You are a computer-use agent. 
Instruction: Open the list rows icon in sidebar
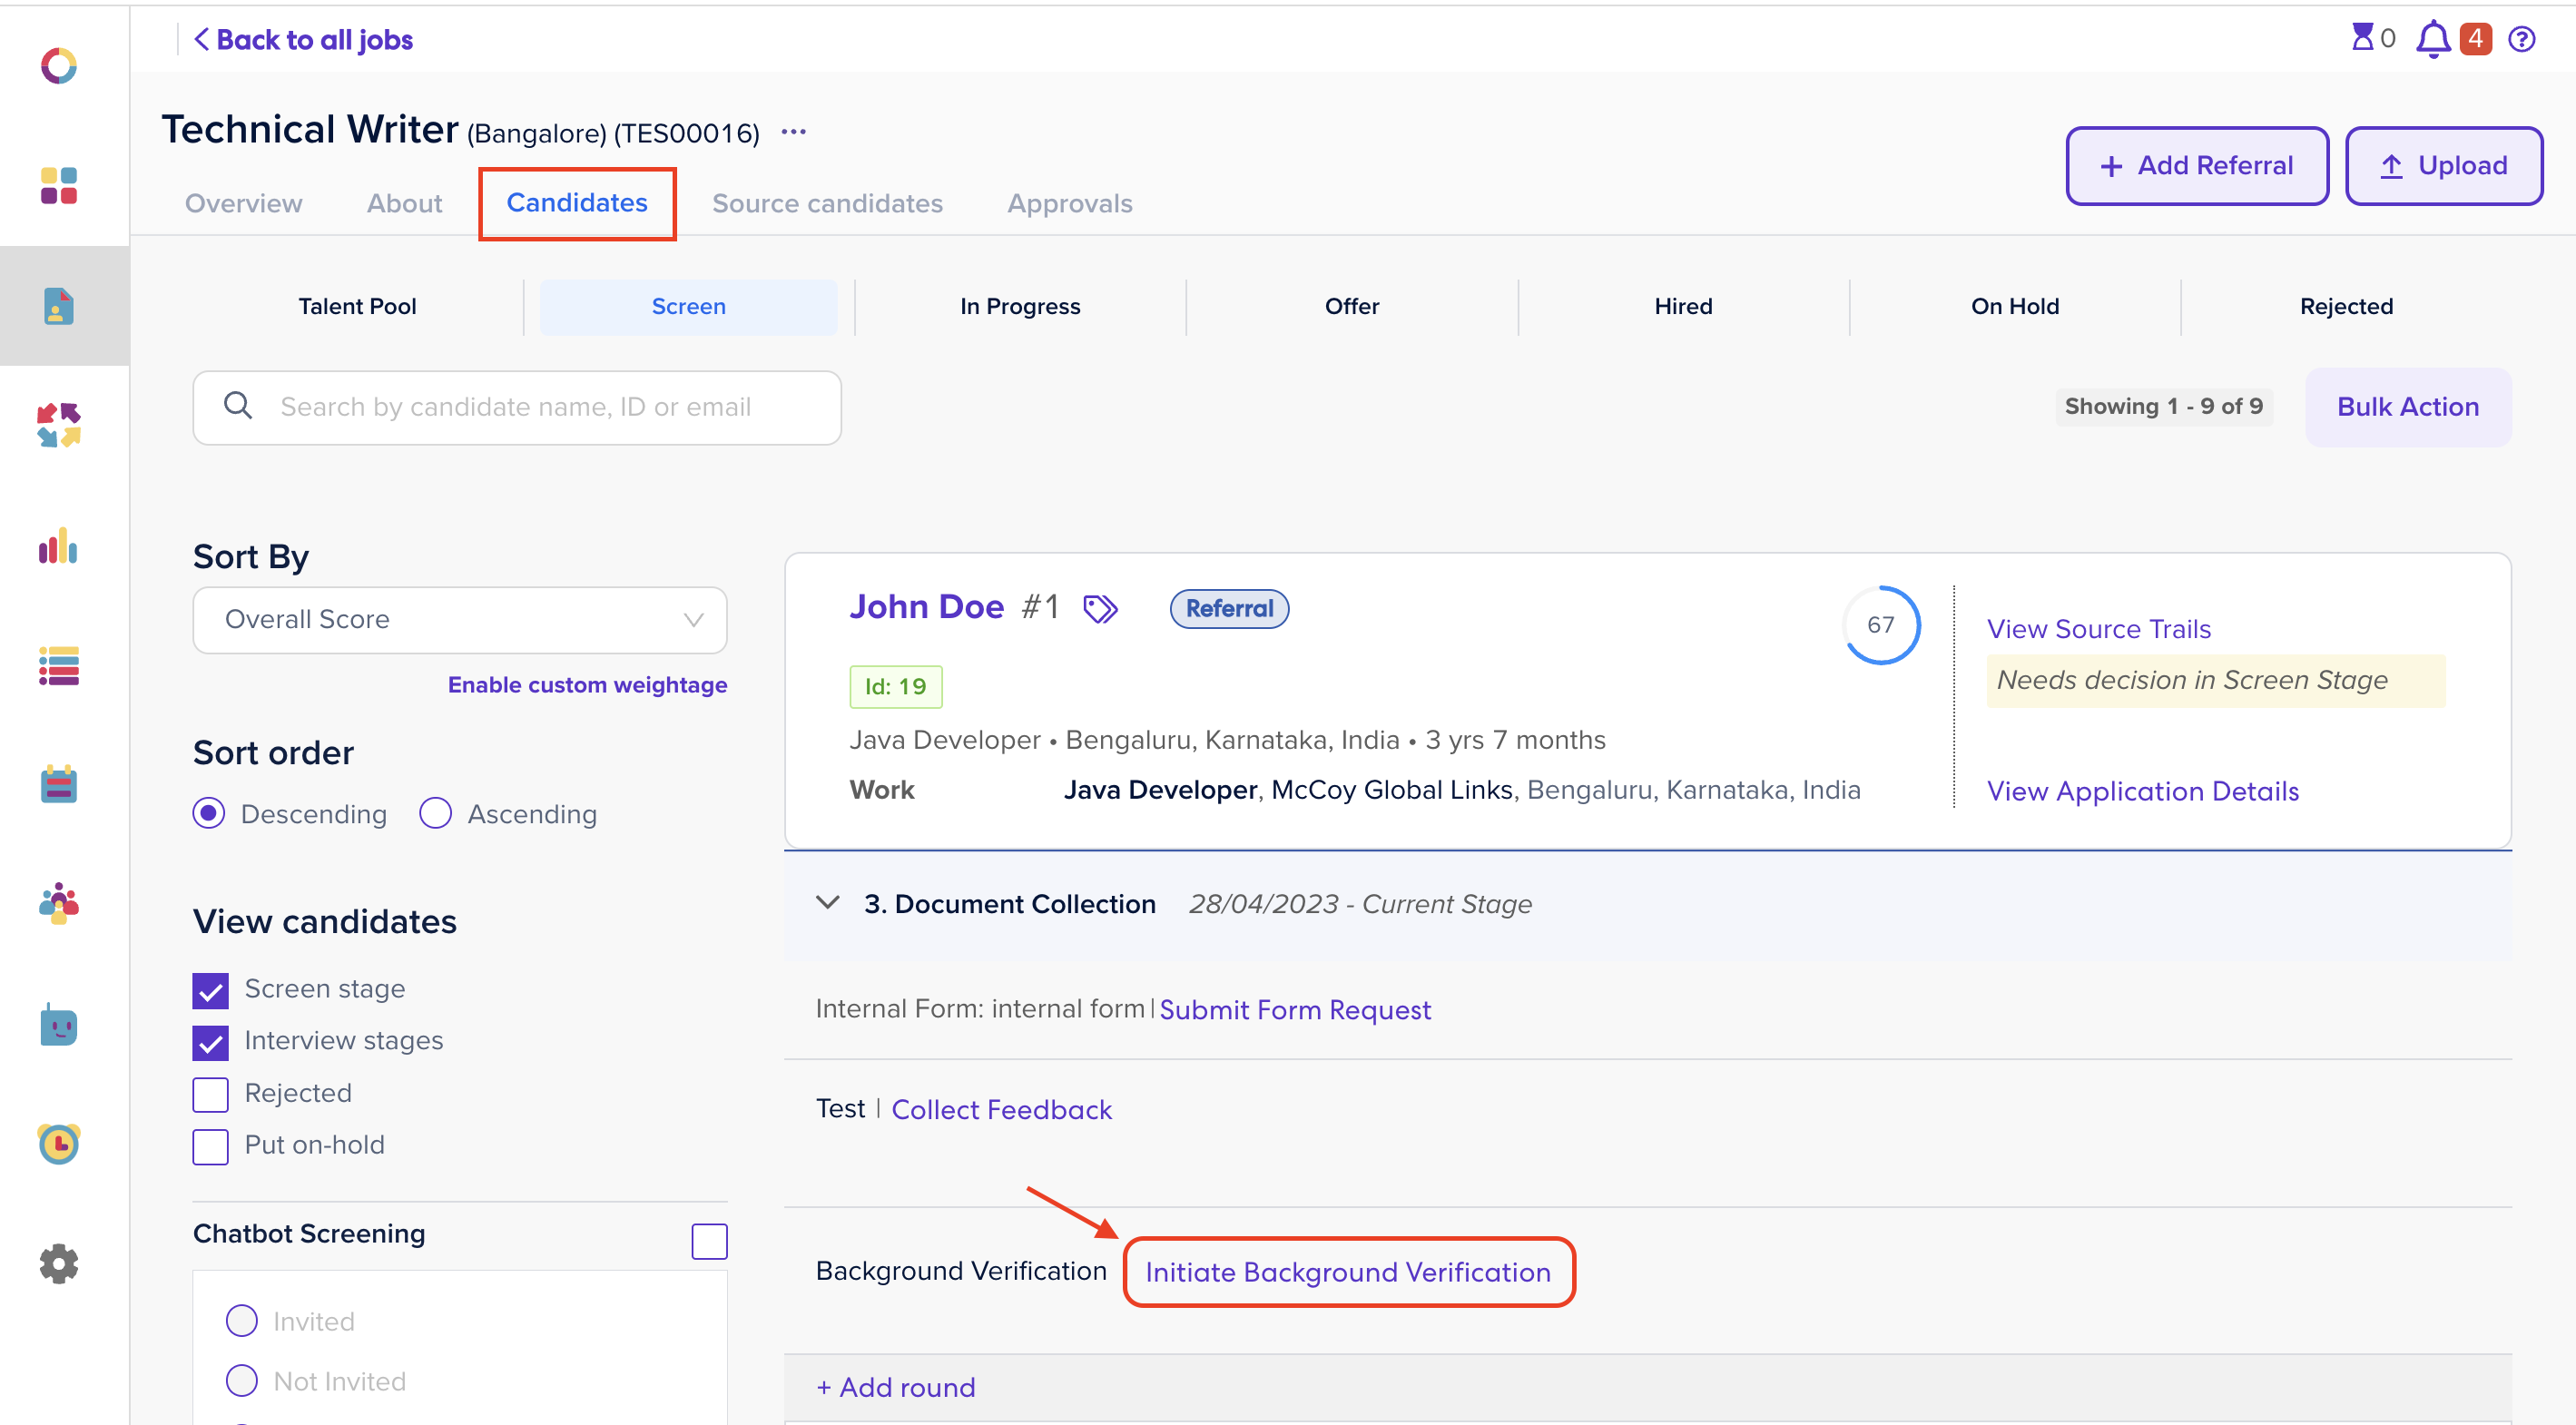(58, 666)
